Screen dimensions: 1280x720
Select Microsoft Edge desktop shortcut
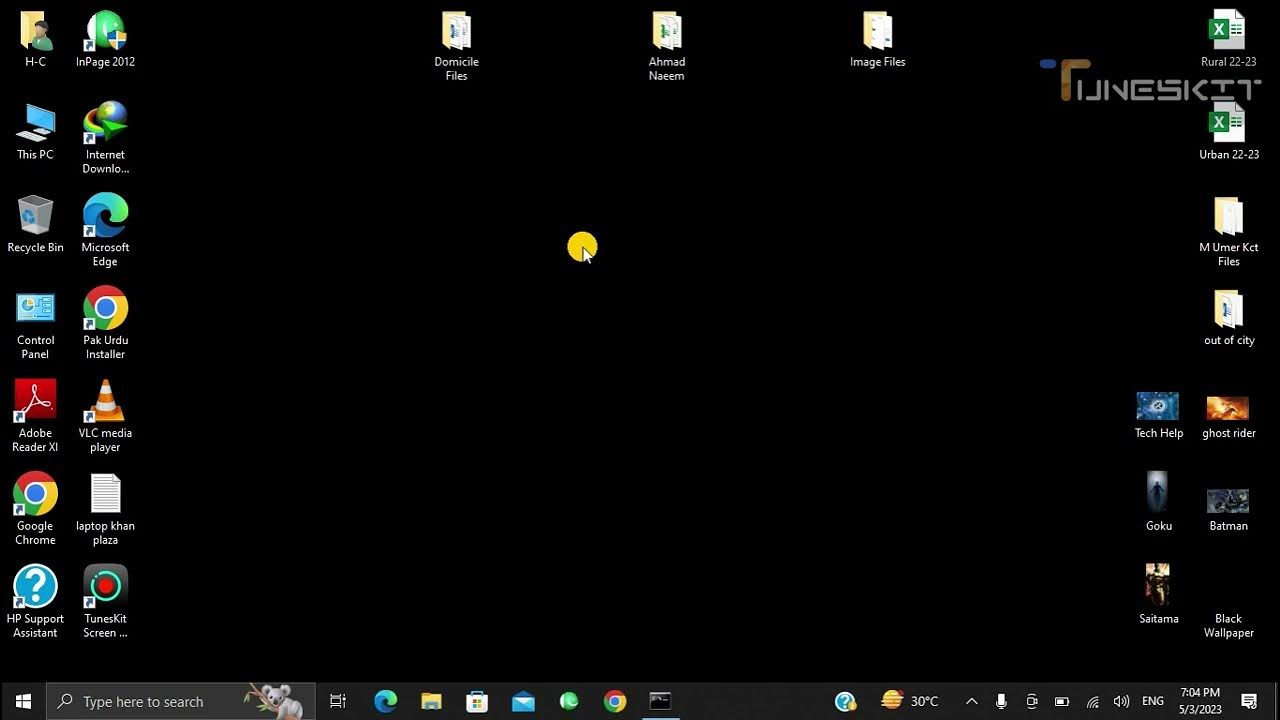[105, 231]
